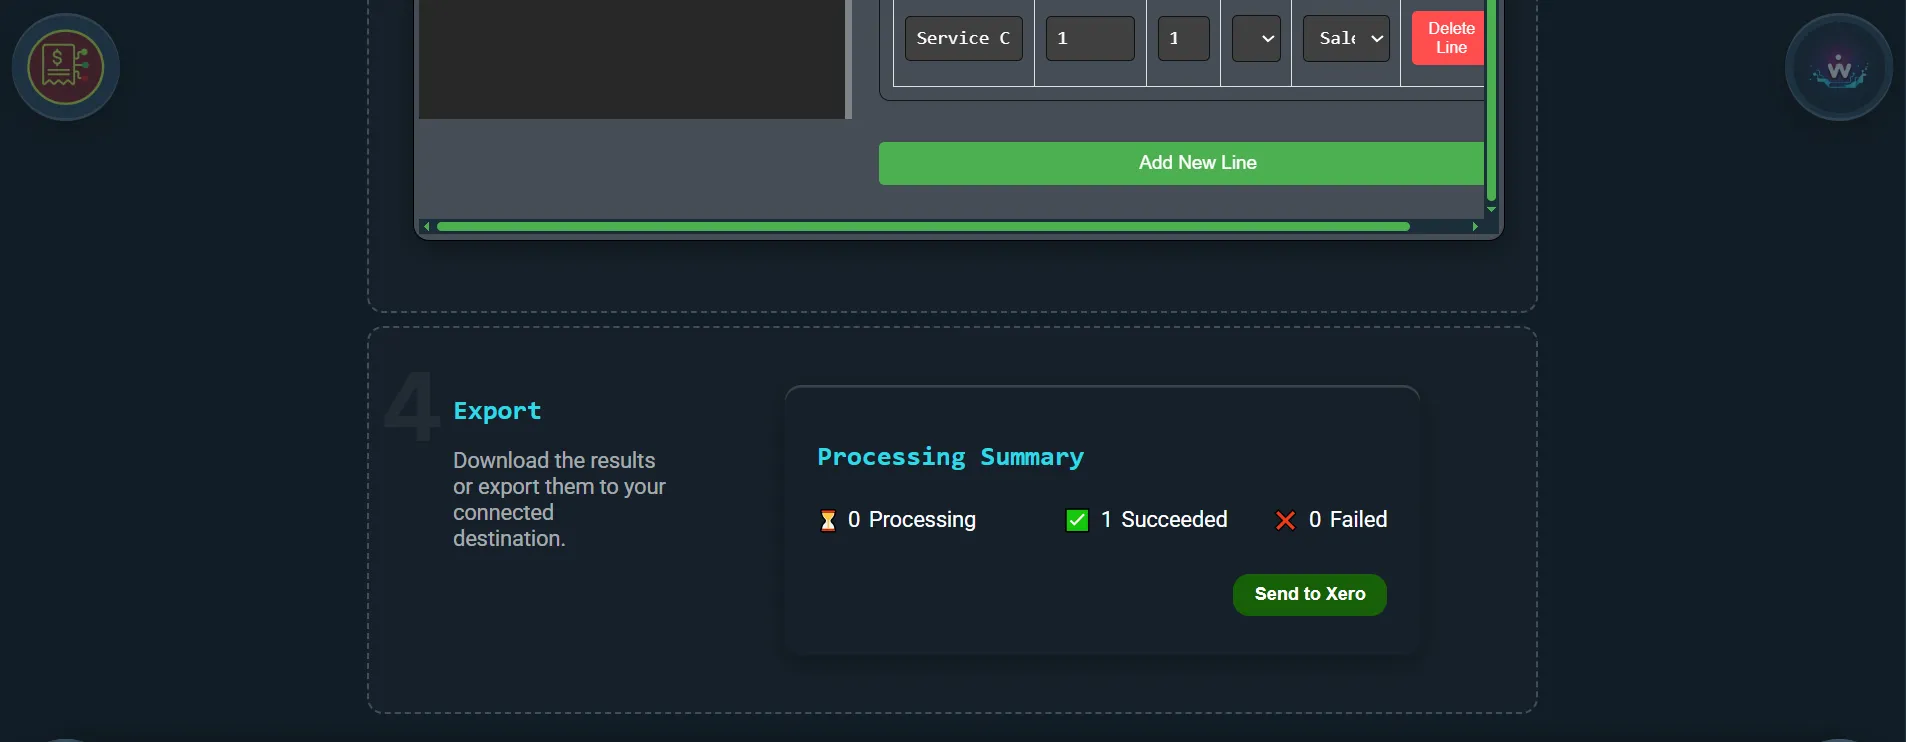Click the 'Processing Summary' heading
Viewport: 1906px width, 742px height.
click(x=950, y=457)
